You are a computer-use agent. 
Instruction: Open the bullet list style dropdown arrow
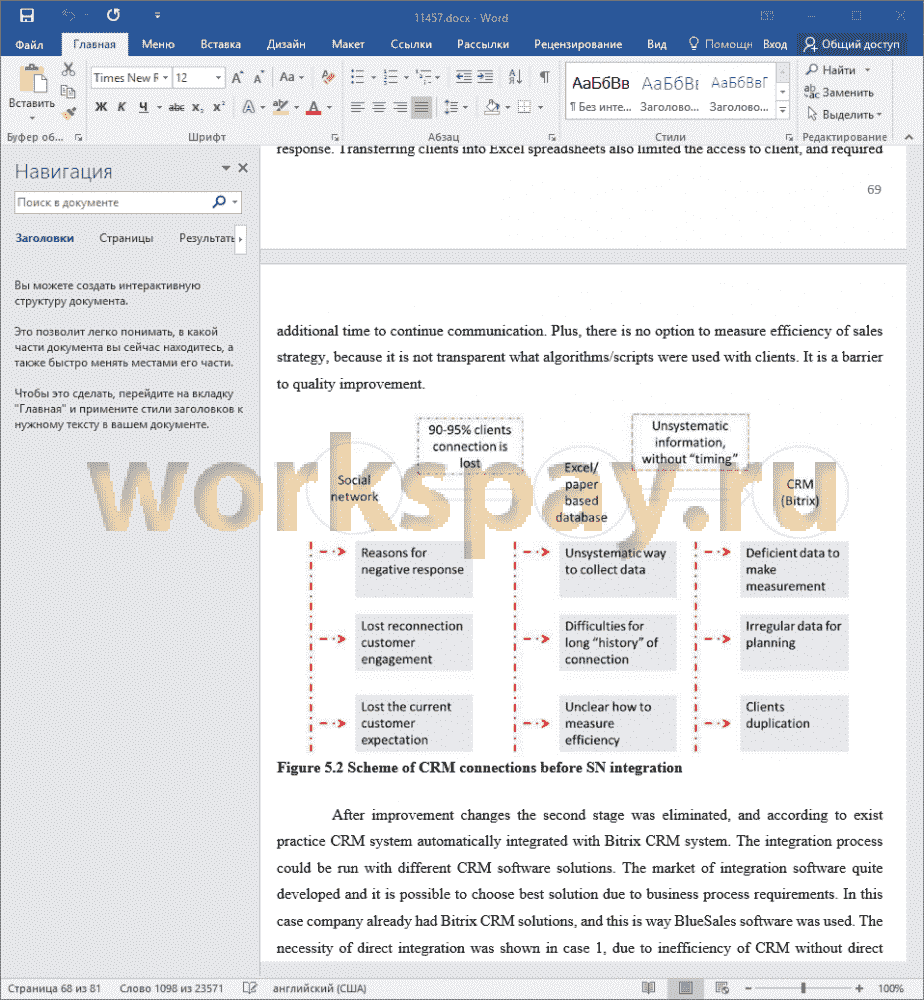click(373, 78)
